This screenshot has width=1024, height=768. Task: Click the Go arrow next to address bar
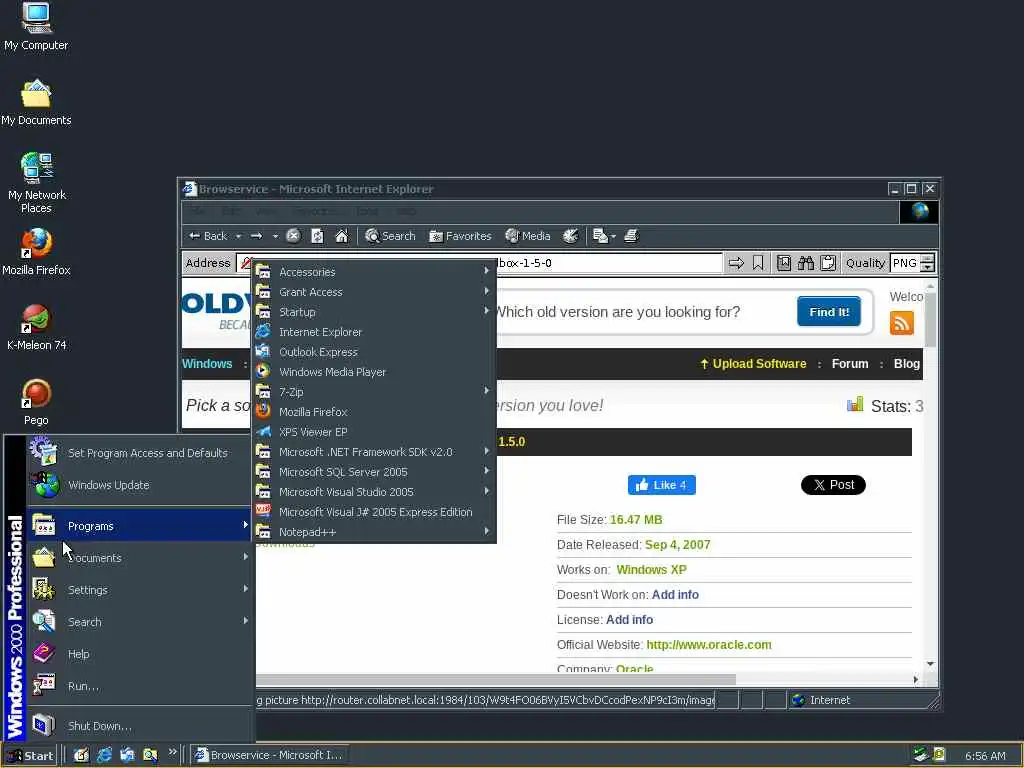(x=736, y=263)
